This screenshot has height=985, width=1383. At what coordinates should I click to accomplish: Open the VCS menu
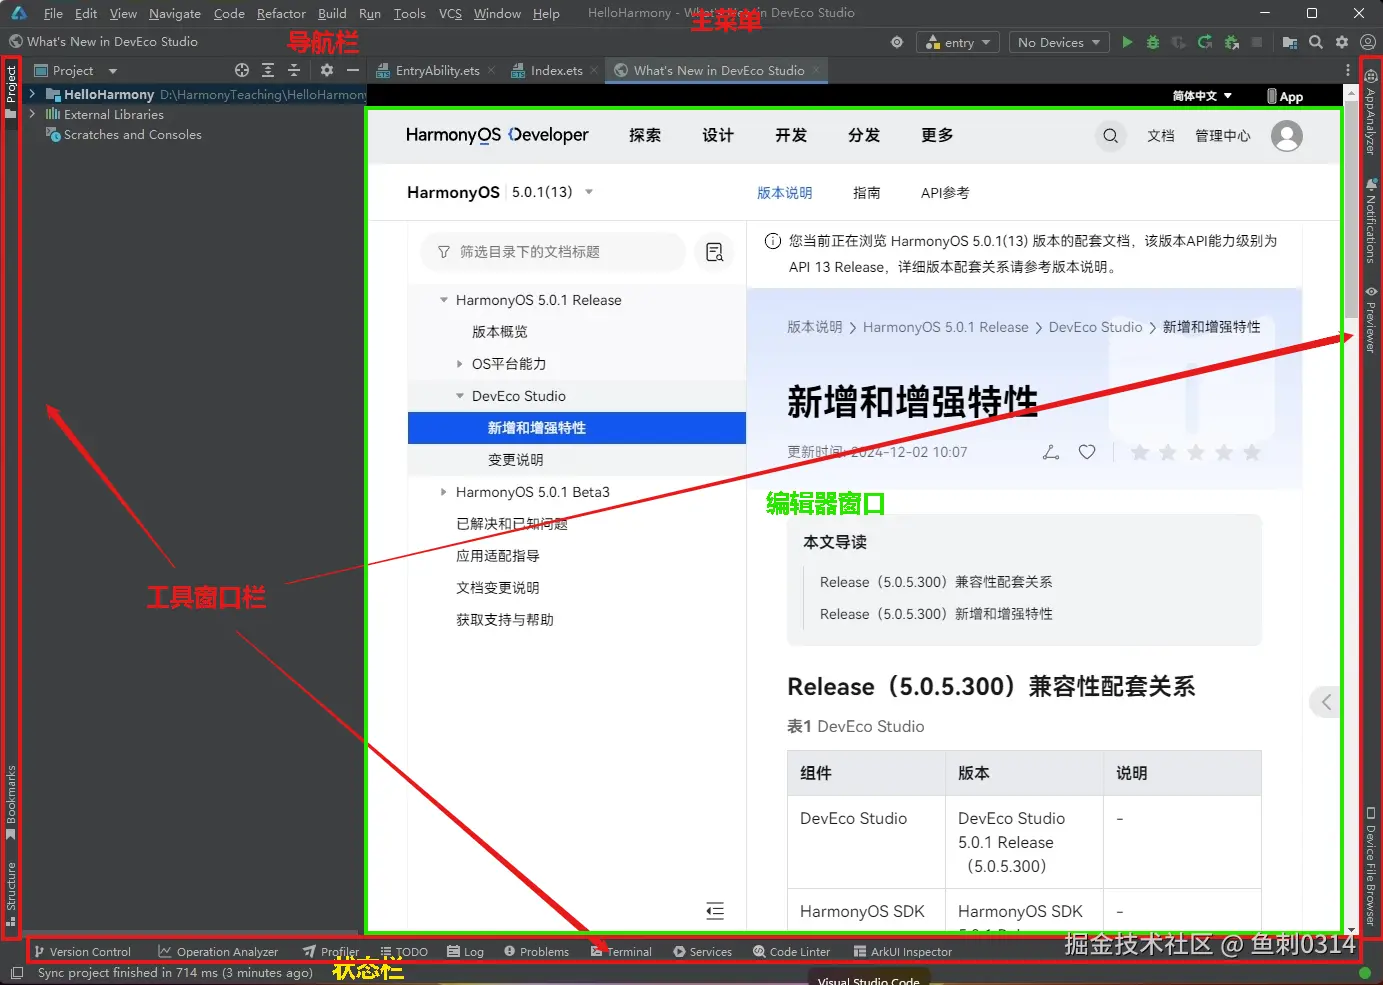coord(450,13)
